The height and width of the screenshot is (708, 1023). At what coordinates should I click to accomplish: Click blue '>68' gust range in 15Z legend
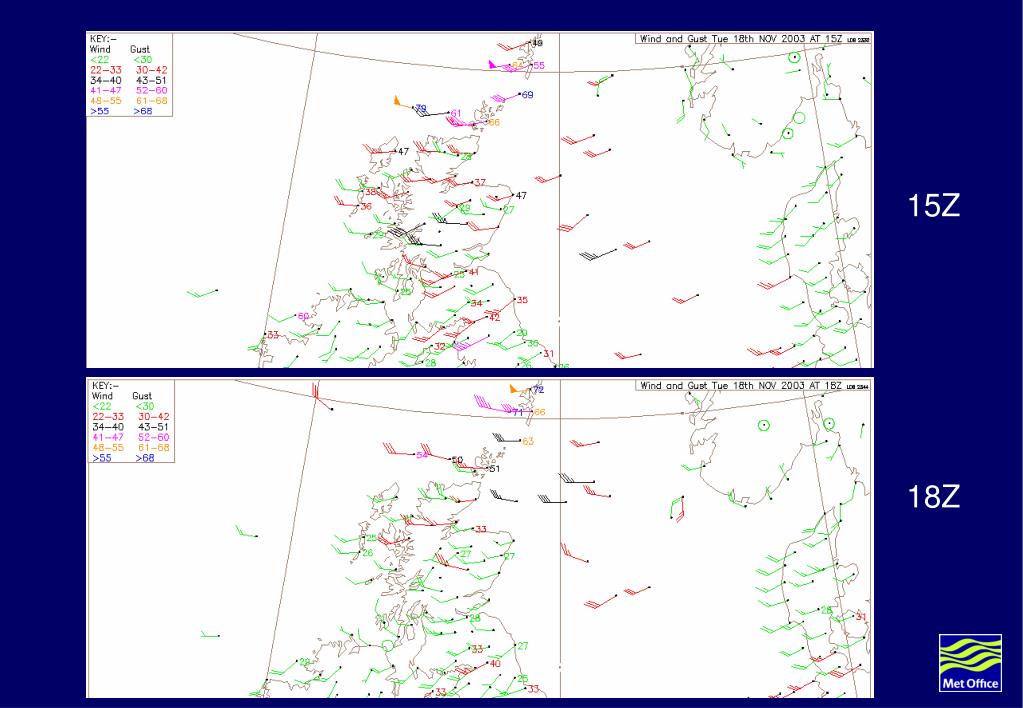pos(143,112)
